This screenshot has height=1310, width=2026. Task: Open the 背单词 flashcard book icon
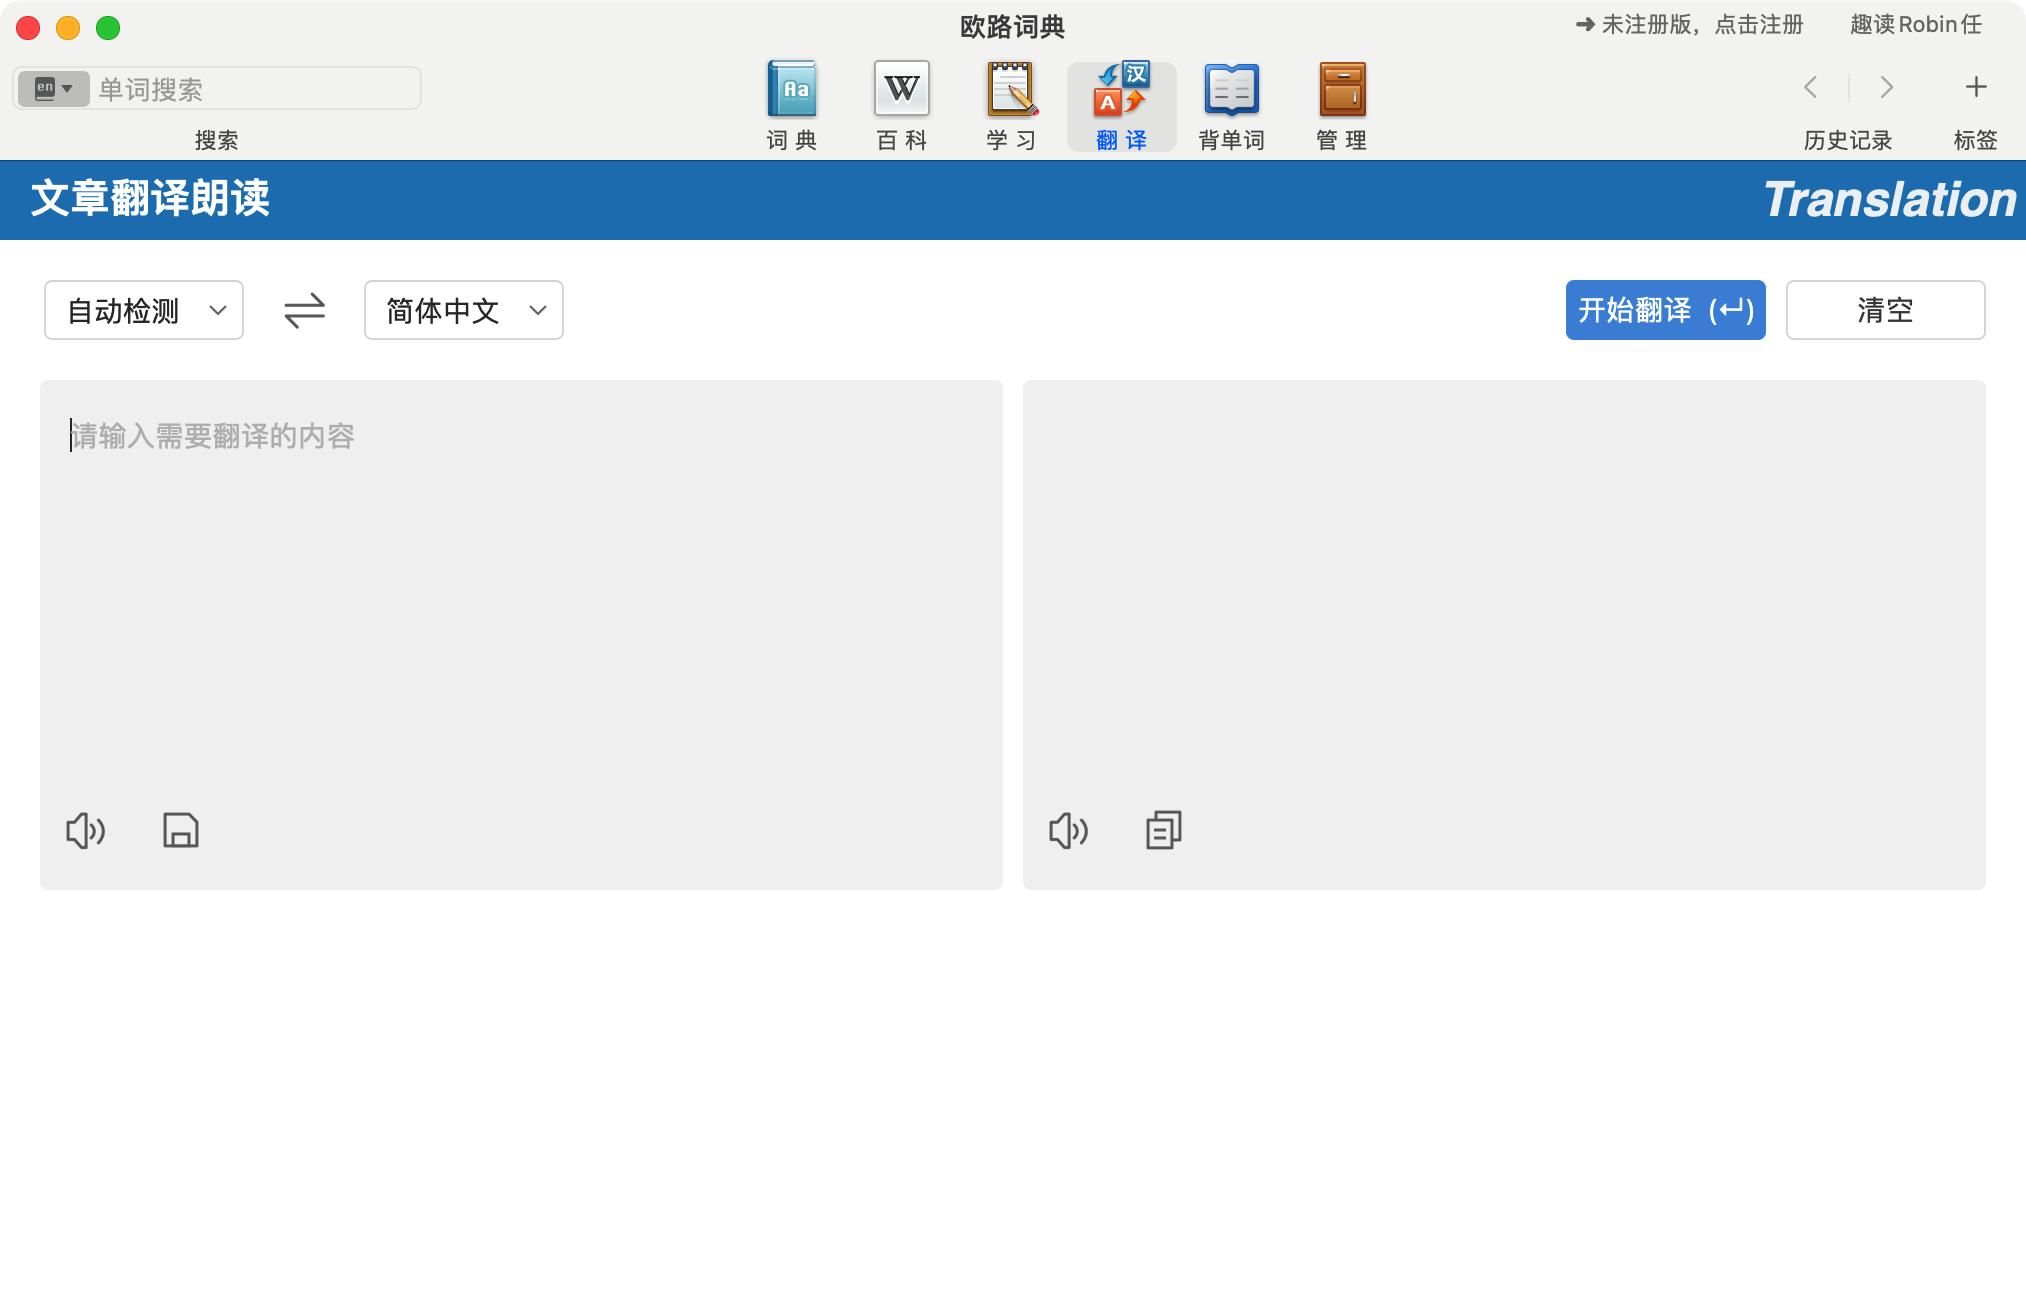[x=1231, y=90]
